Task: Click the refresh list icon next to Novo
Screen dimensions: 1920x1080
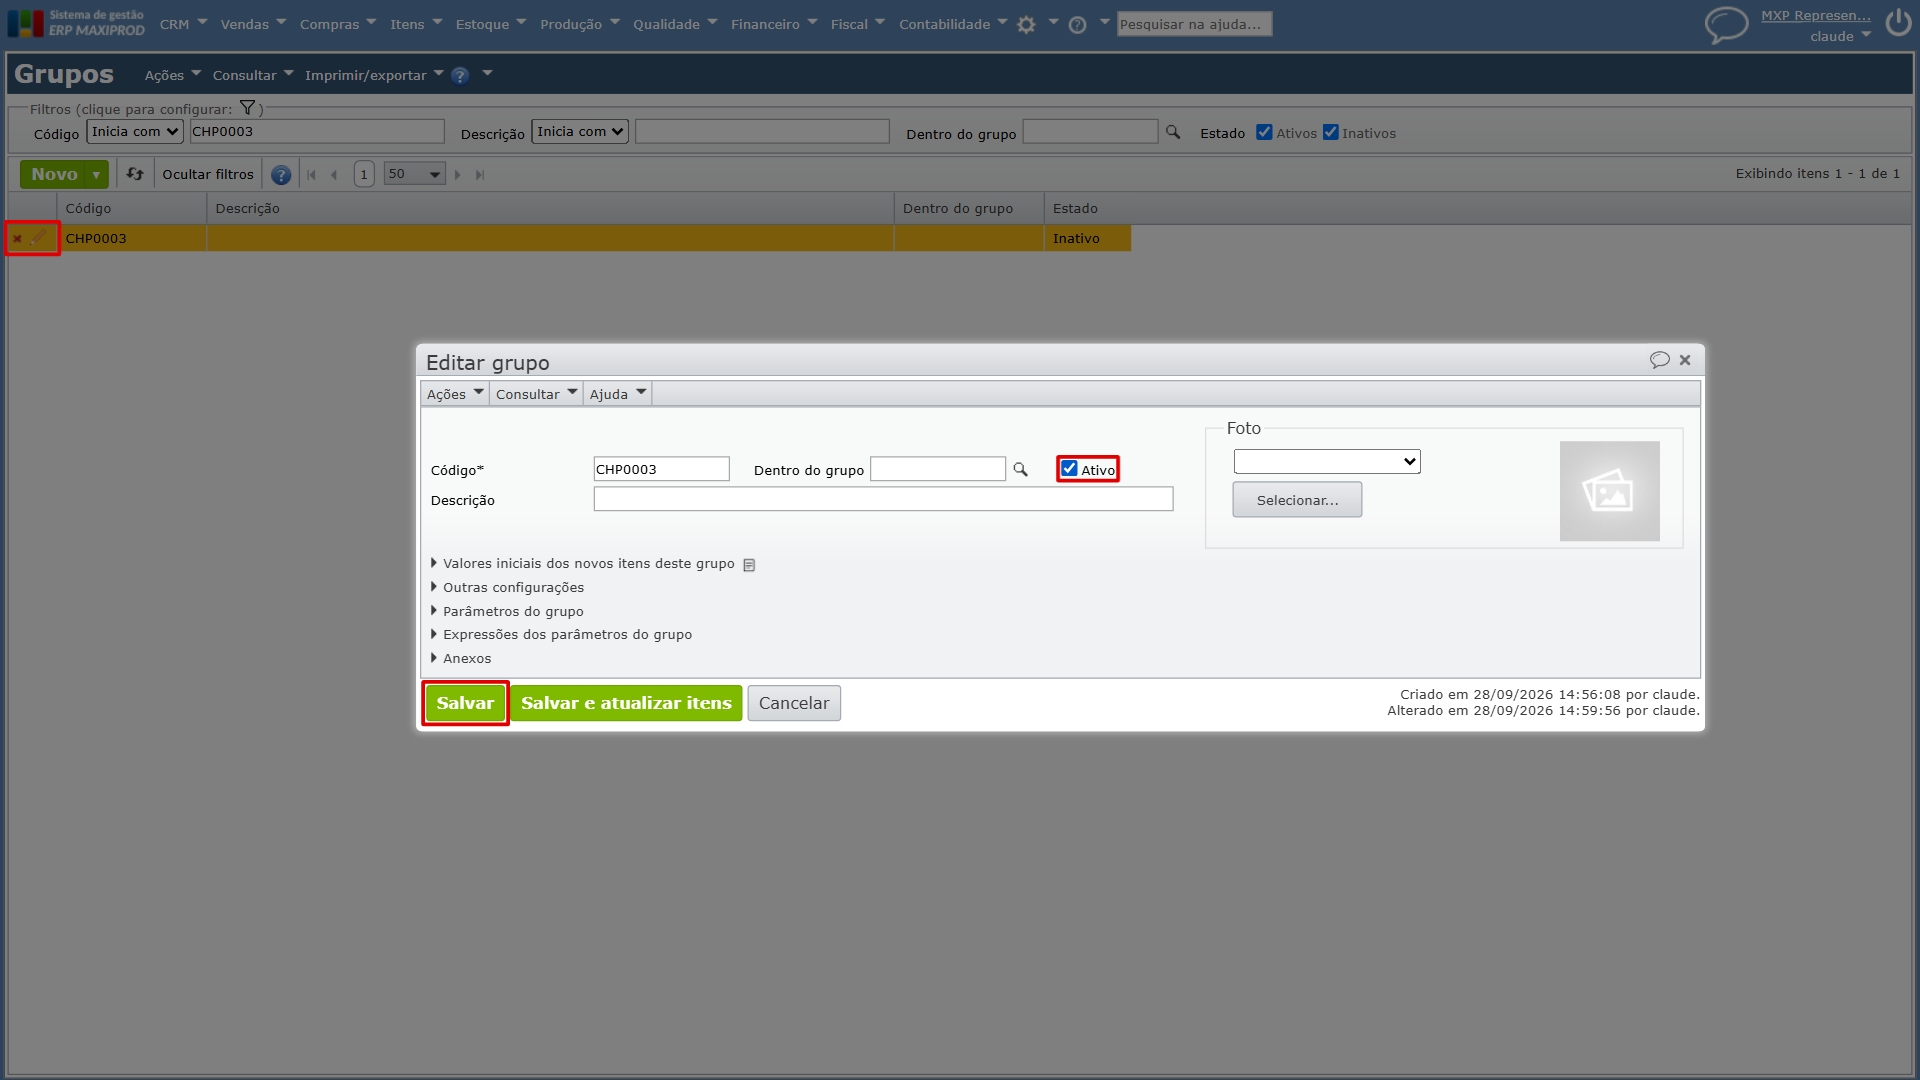Action: 135,174
